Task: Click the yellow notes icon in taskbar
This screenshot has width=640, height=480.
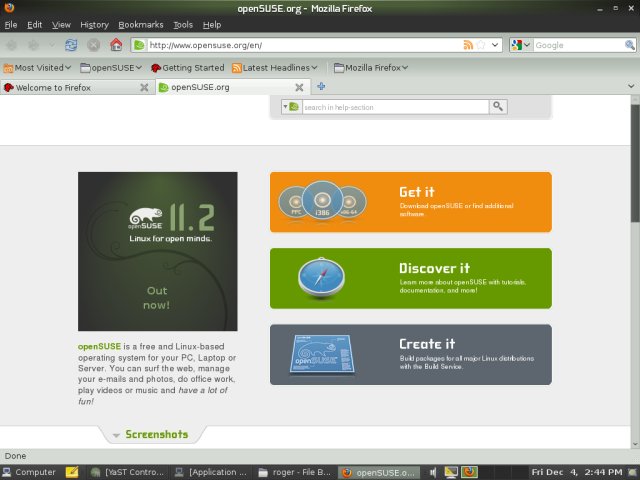Action: 72,472
